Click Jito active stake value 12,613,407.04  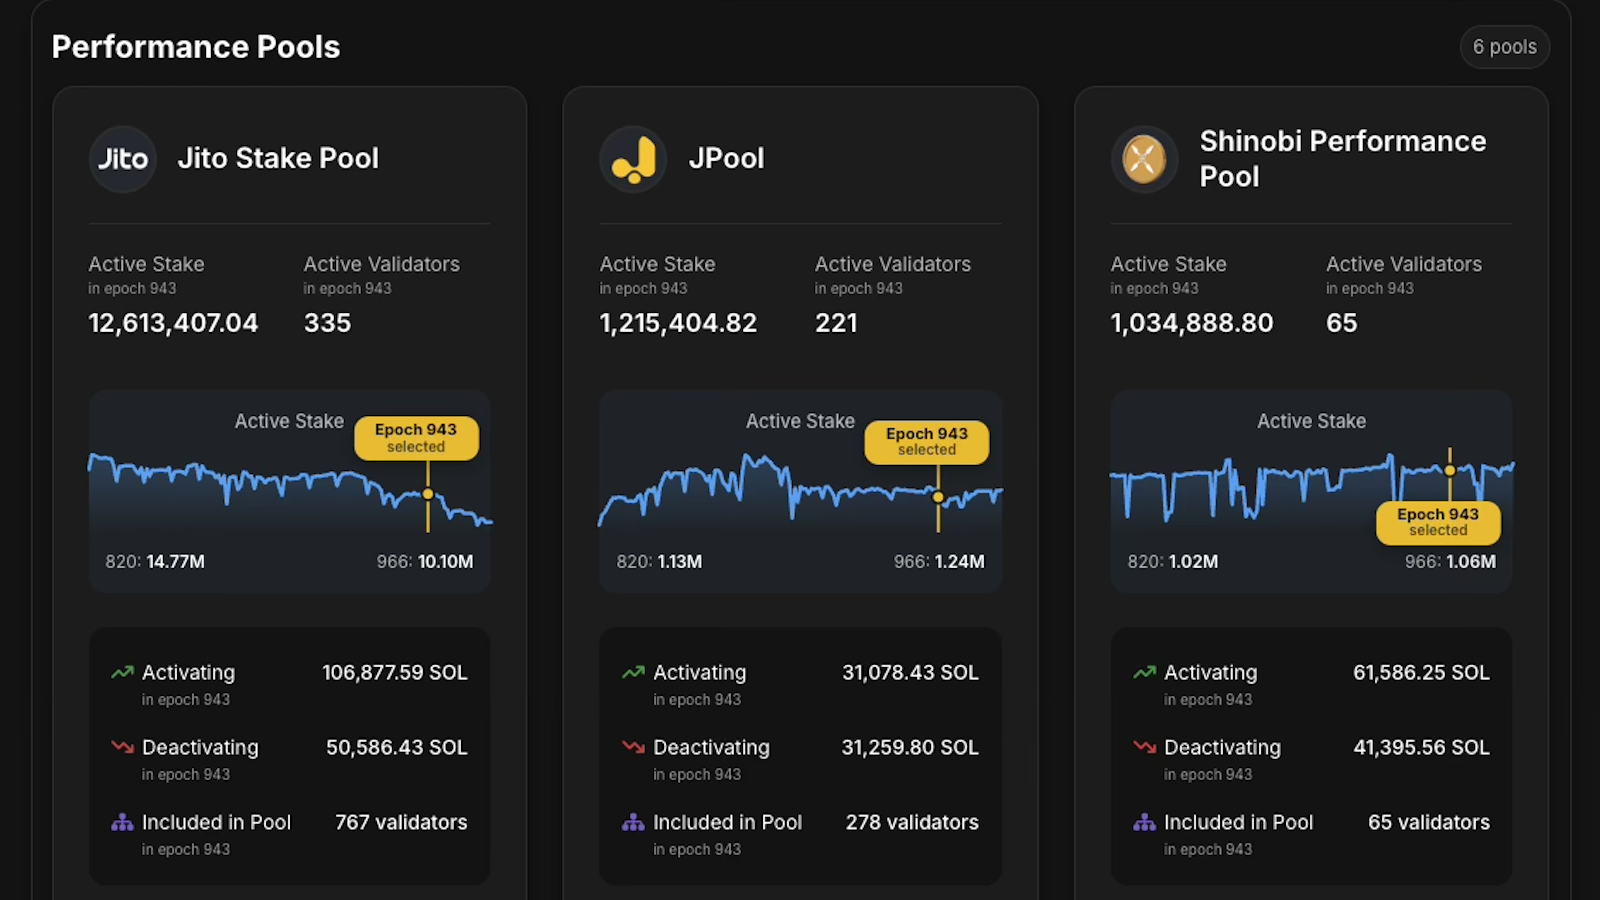tap(173, 323)
